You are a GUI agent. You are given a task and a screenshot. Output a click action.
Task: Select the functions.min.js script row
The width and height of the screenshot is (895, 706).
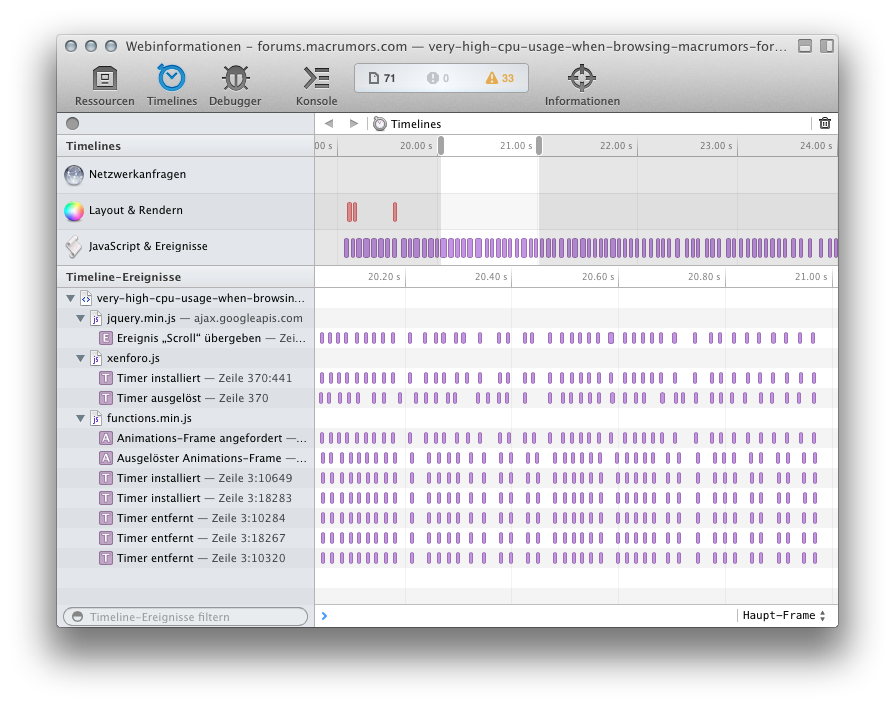(x=186, y=418)
